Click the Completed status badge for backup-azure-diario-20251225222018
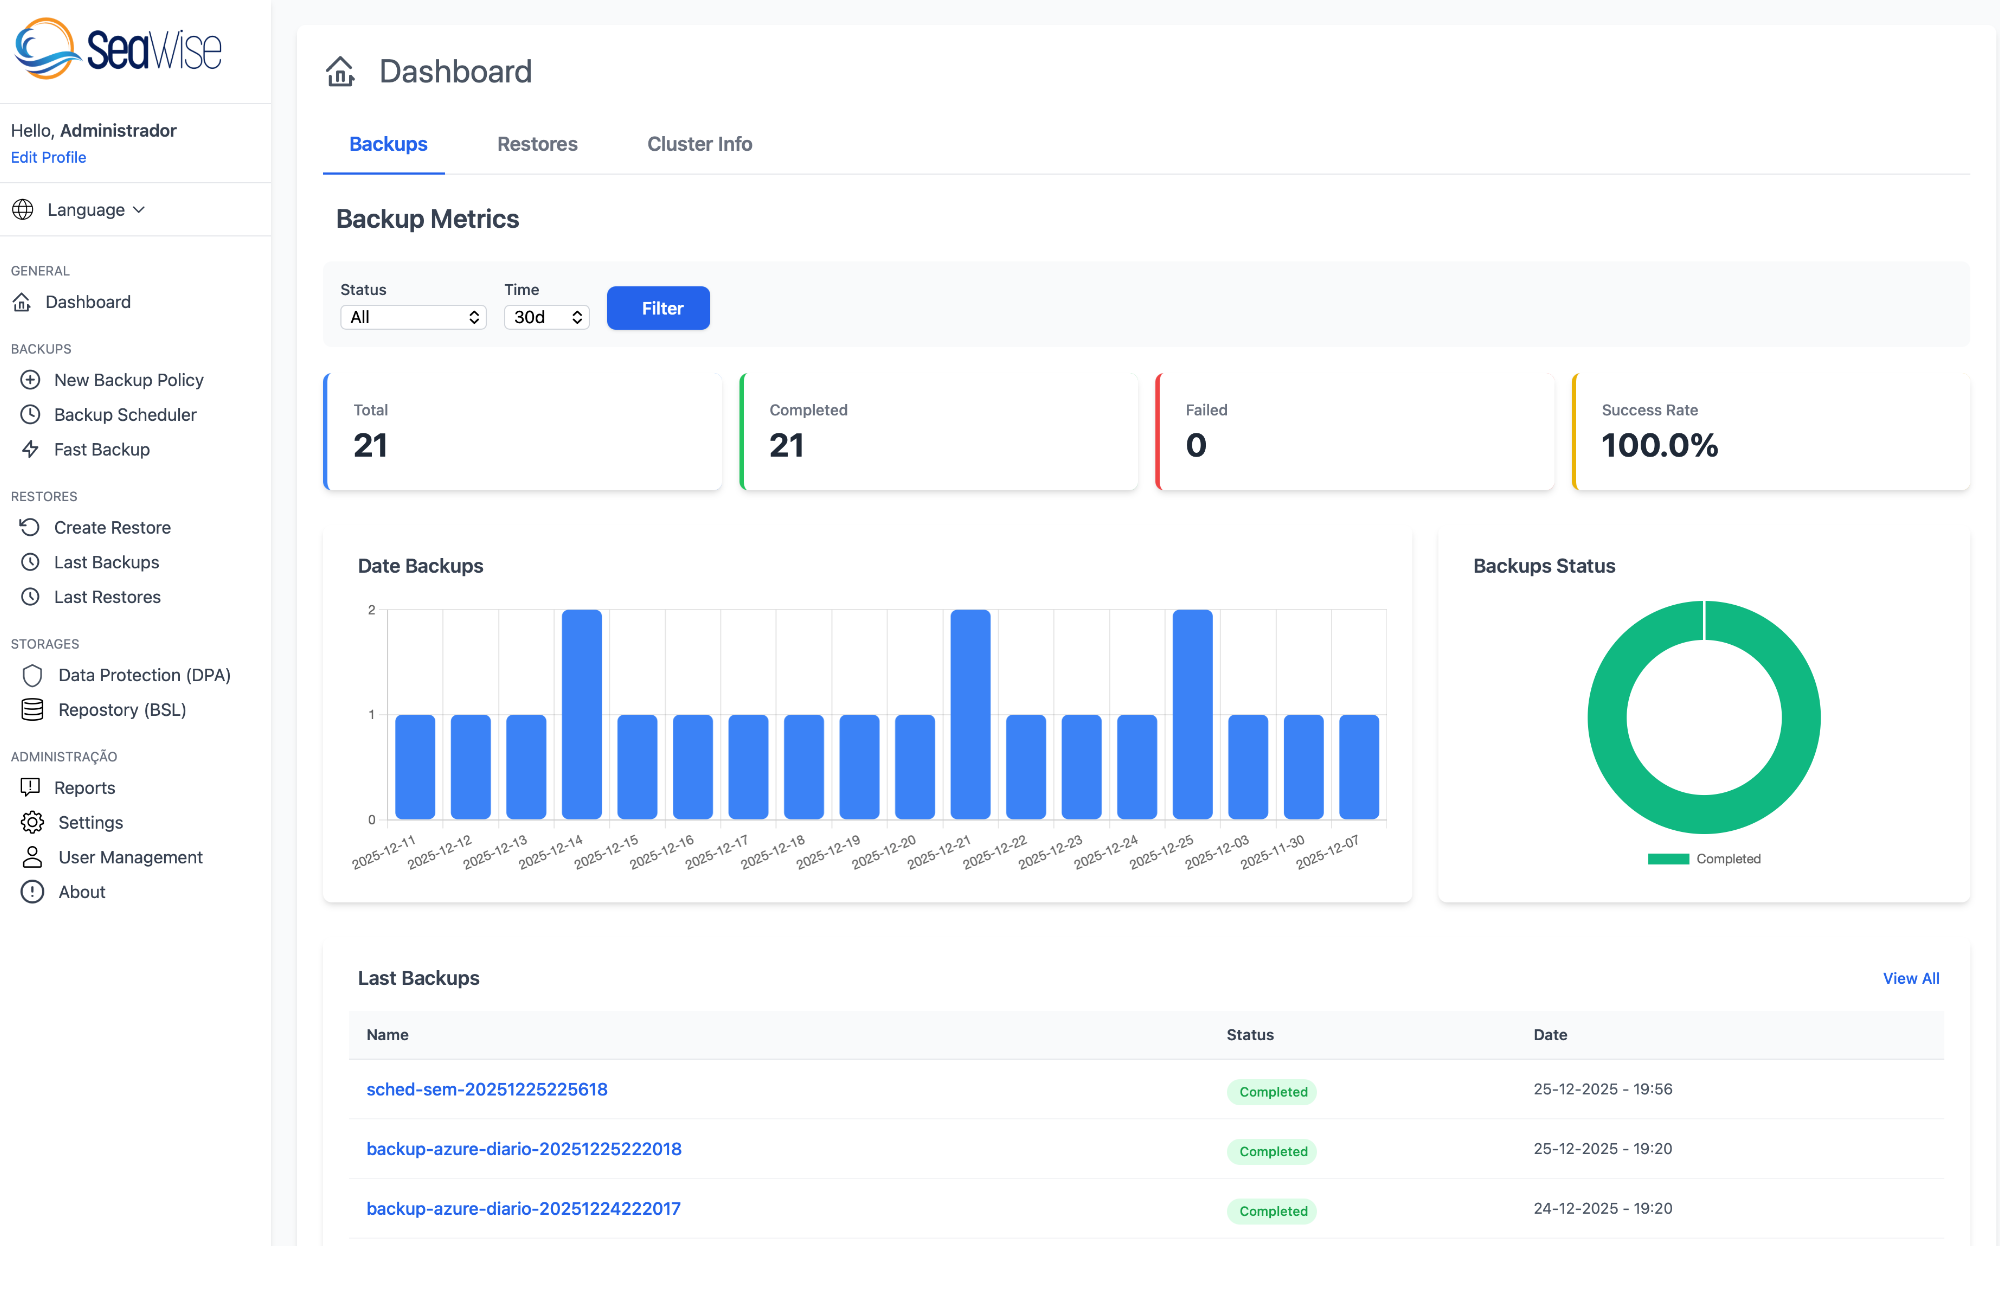Screen dimensions: 2000x1313 point(1271,1151)
